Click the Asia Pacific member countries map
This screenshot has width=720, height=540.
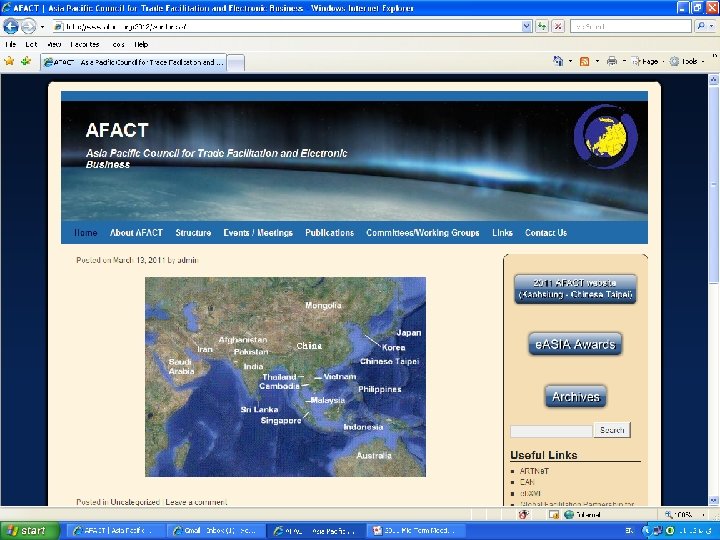tap(285, 377)
